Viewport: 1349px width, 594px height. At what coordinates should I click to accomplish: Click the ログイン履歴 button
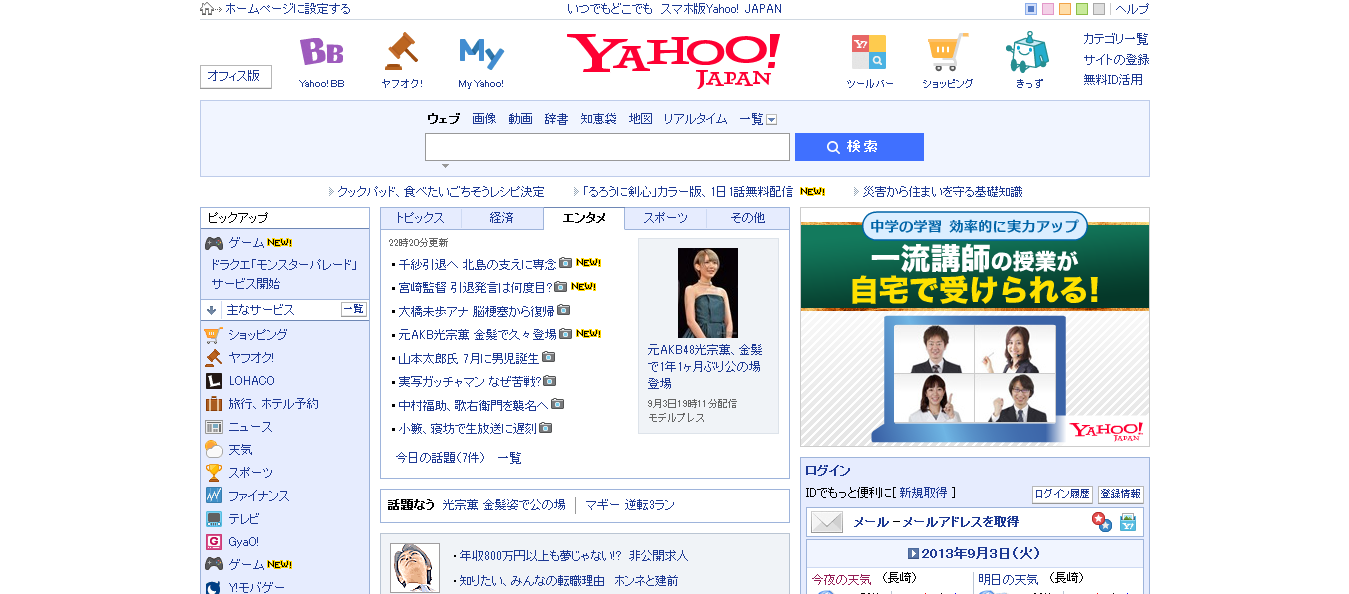[1062, 494]
